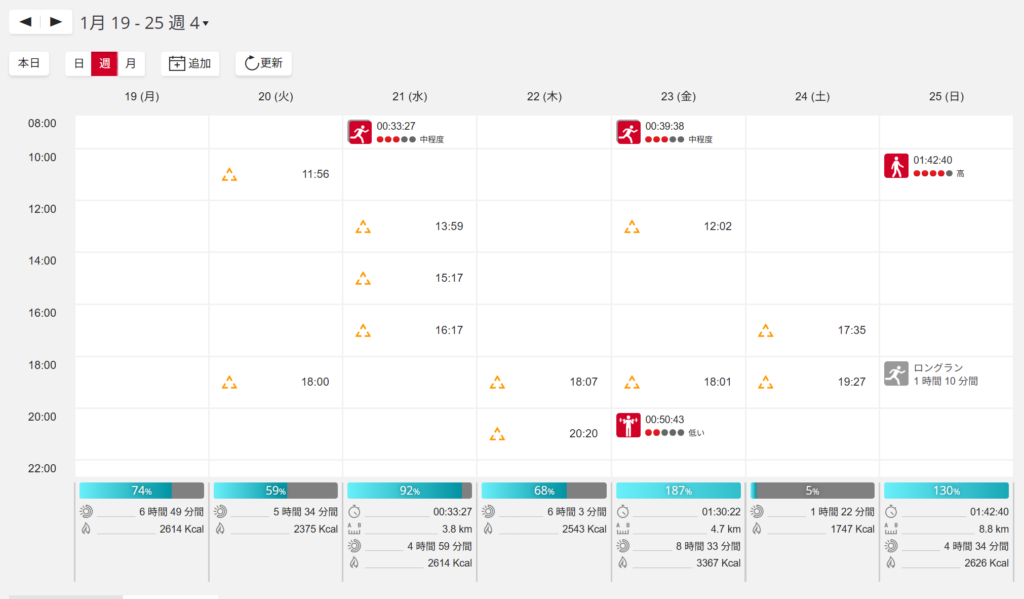
Task: Open Friday's strength training workout icon
Action: point(628,426)
